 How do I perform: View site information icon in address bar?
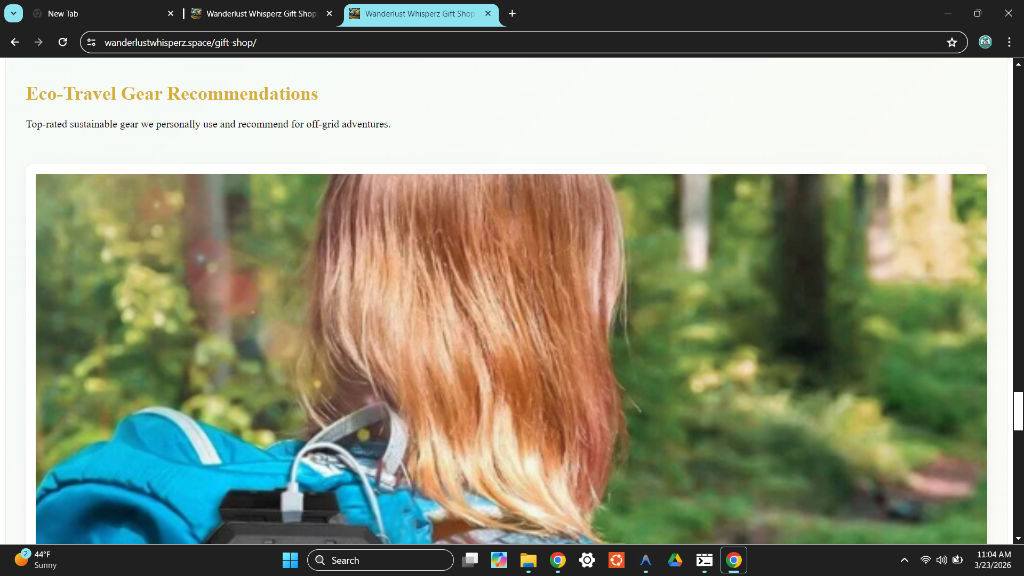92,42
